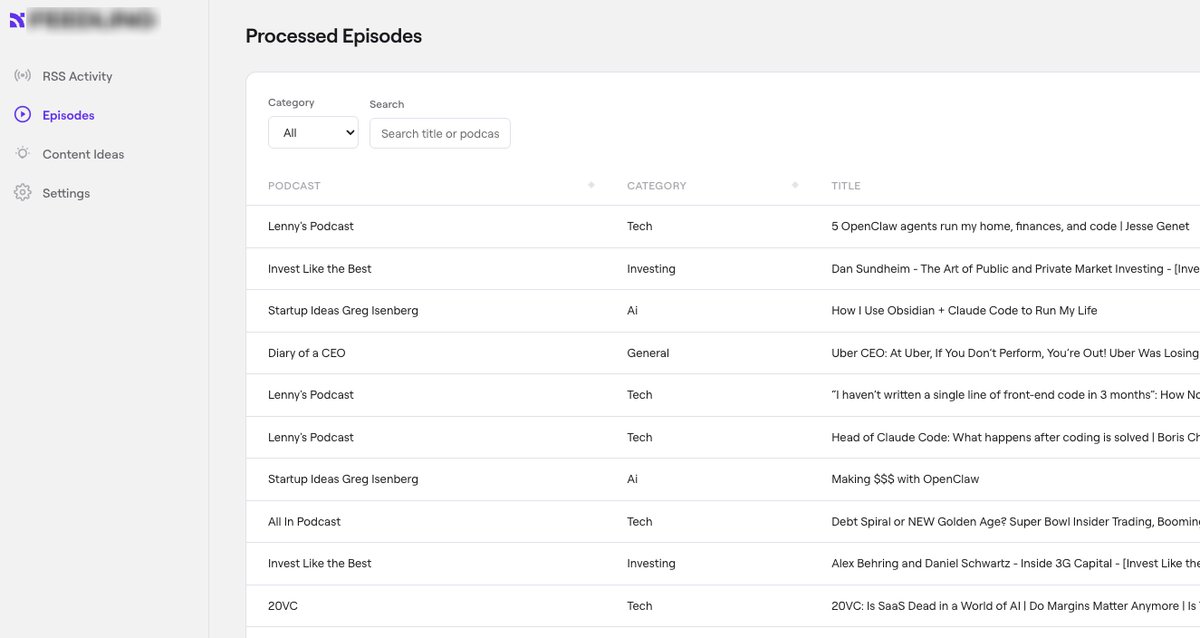The image size is (1200, 638).
Task: Click 'All In Podcast' podcast cell
Action: [304, 521]
